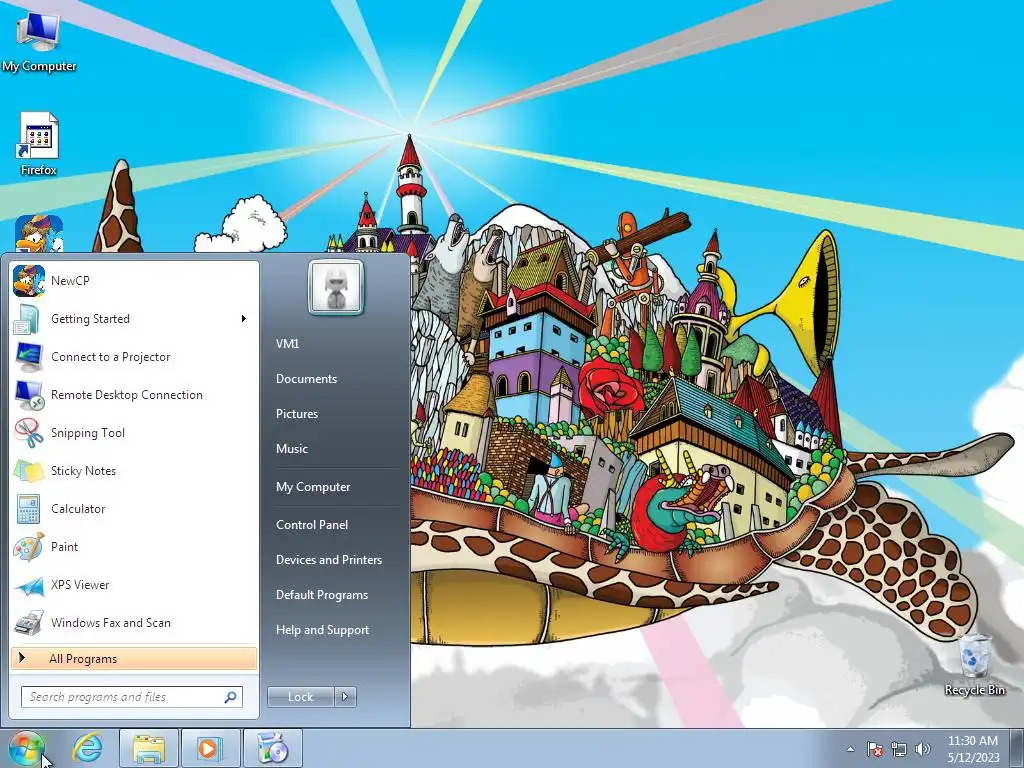1024x768 pixels.
Task: Open the DVD Maker taskbar icon
Action: click(272, 748)
